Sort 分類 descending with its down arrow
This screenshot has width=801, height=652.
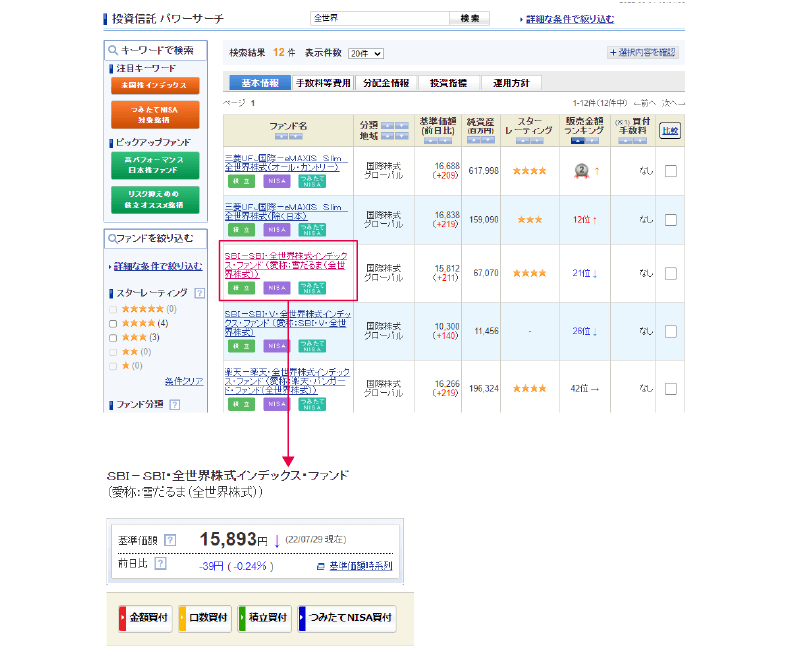tap(402, 125)
